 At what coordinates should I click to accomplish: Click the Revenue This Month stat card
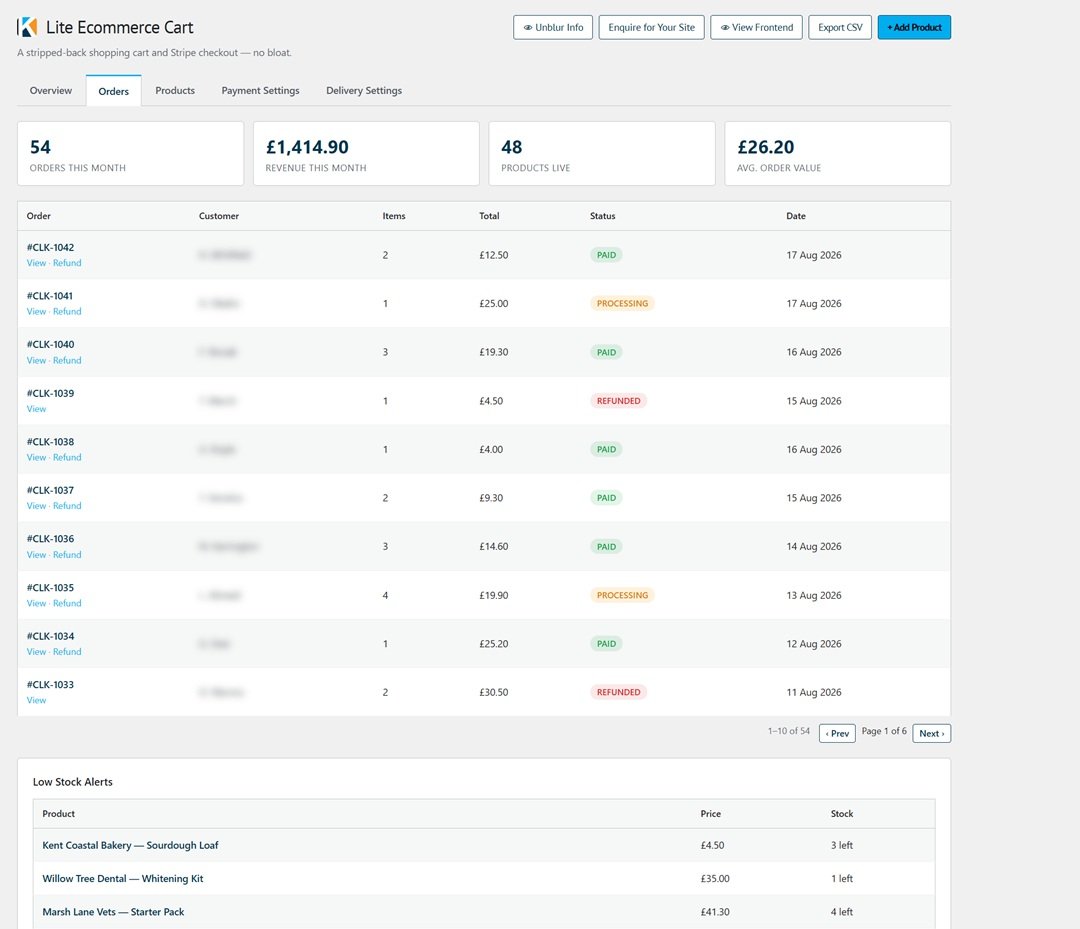(366, 154)
